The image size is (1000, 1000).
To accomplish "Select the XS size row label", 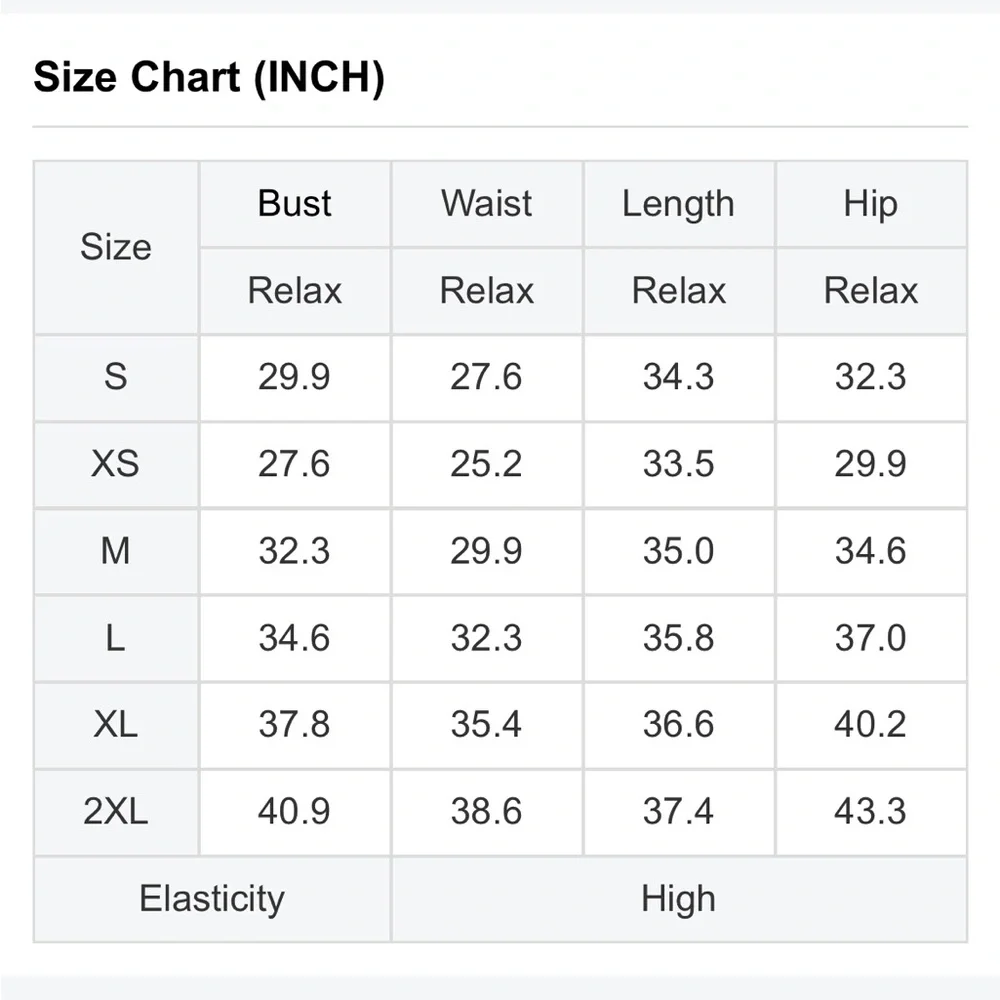I will click(x=116, y=464).
